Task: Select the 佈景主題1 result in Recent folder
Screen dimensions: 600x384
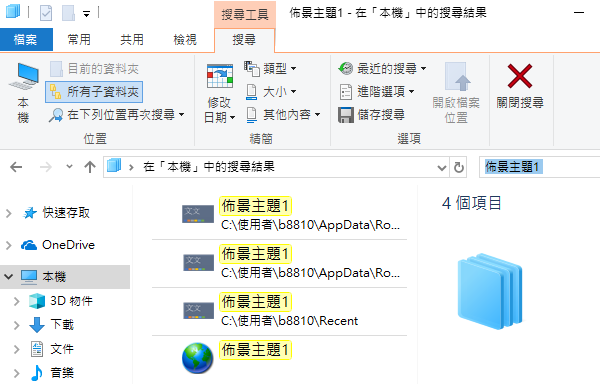Action: point(279,311)
